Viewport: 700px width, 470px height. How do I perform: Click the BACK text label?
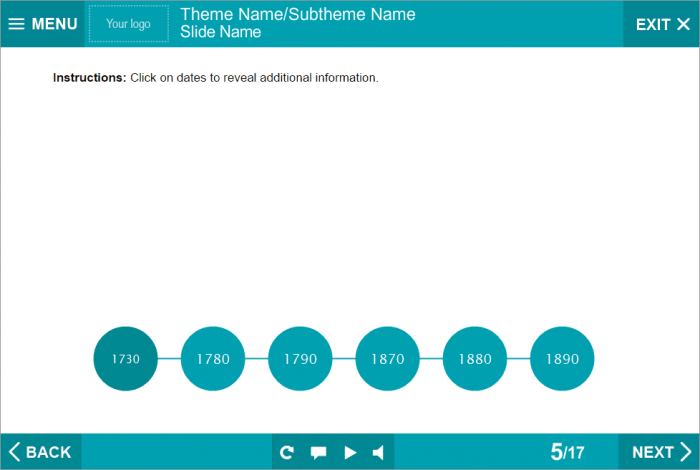(48, 452)
